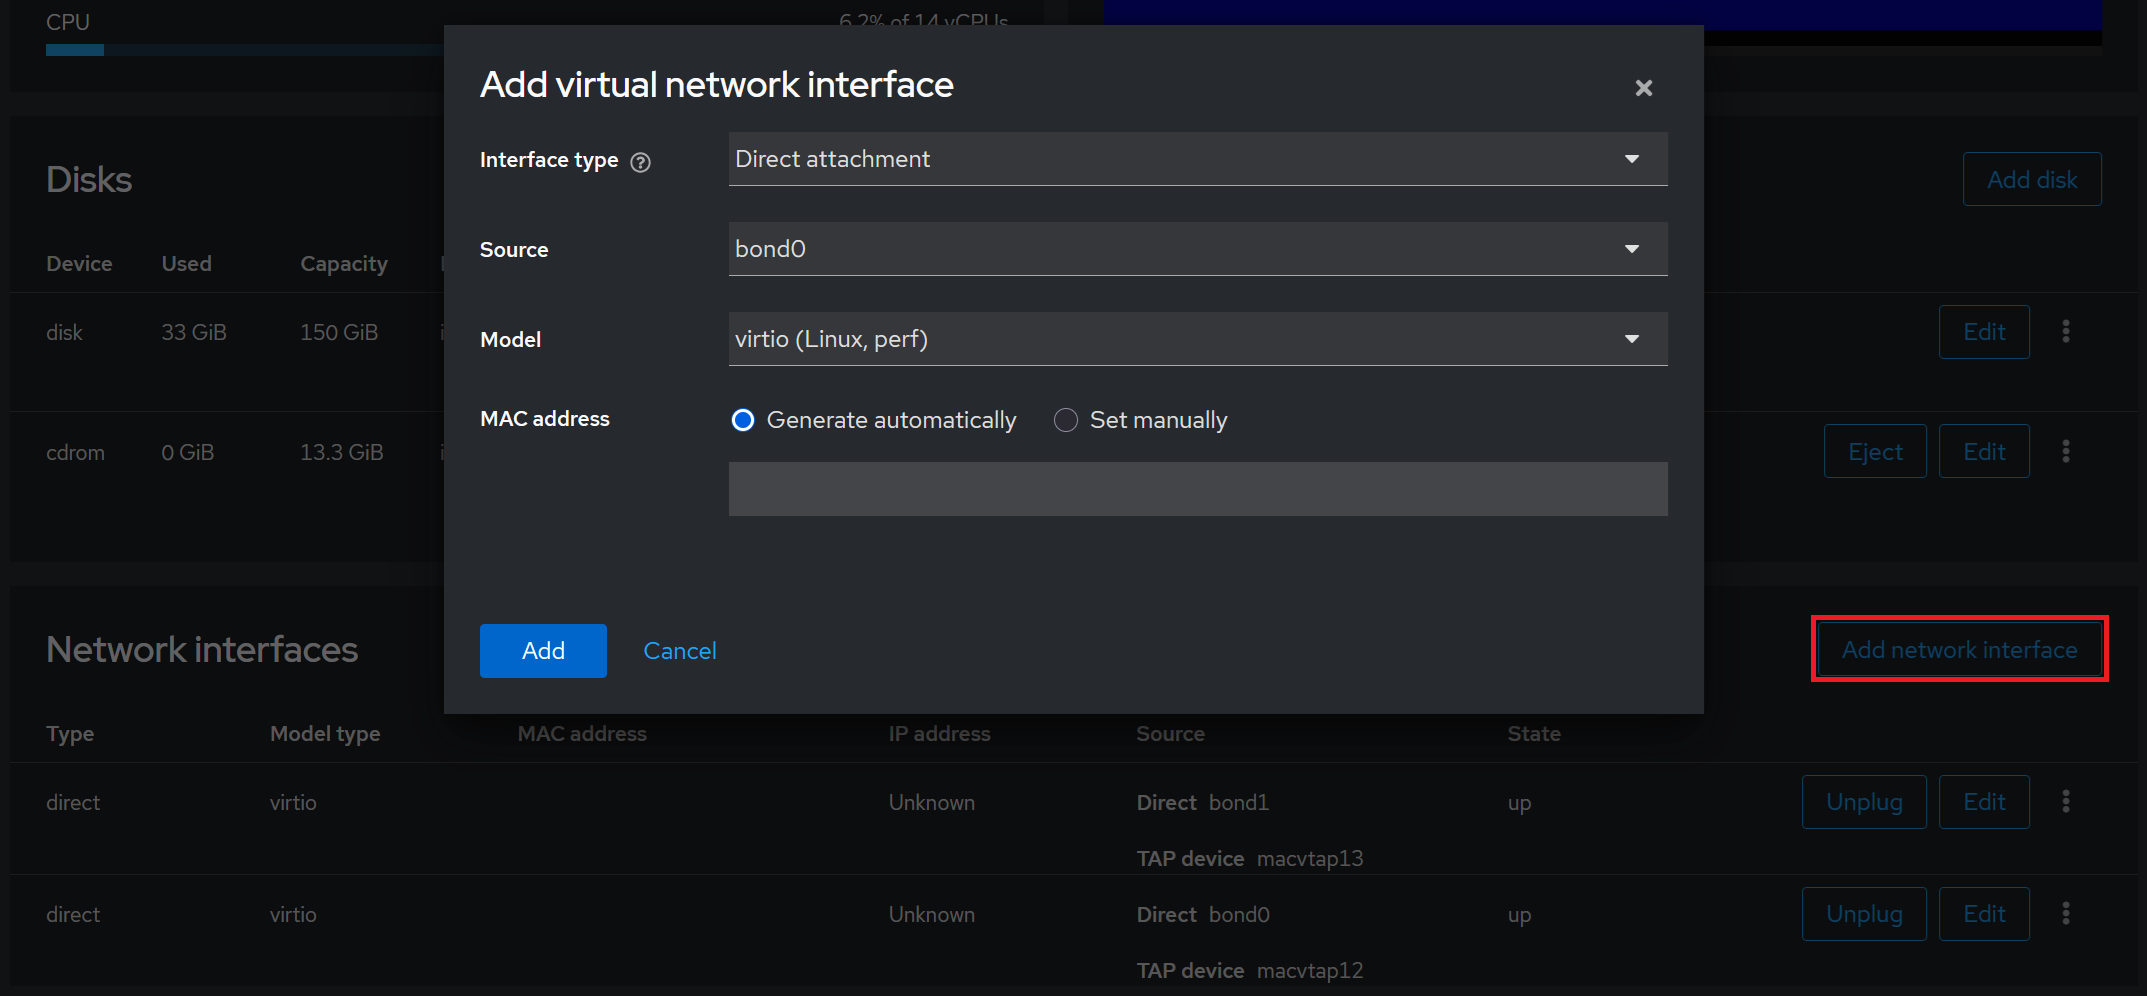
Task: Click the MAC address input field
Action: (x=1198, y=489)
